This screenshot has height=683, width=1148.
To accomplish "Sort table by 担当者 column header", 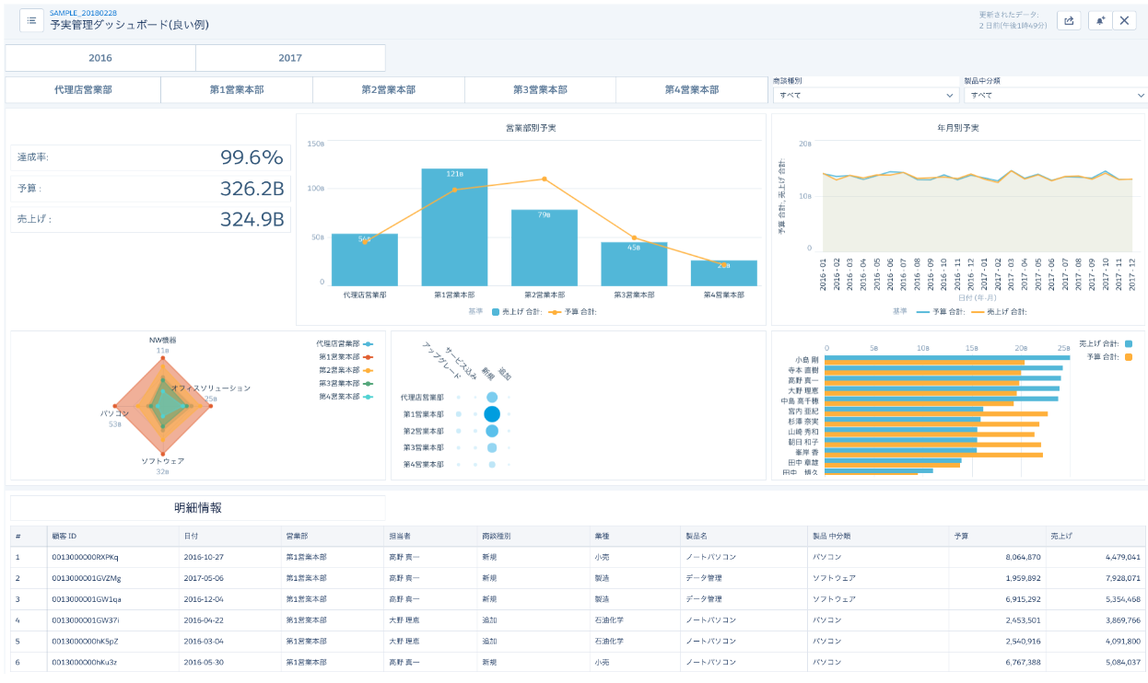I will coord(400,536).
